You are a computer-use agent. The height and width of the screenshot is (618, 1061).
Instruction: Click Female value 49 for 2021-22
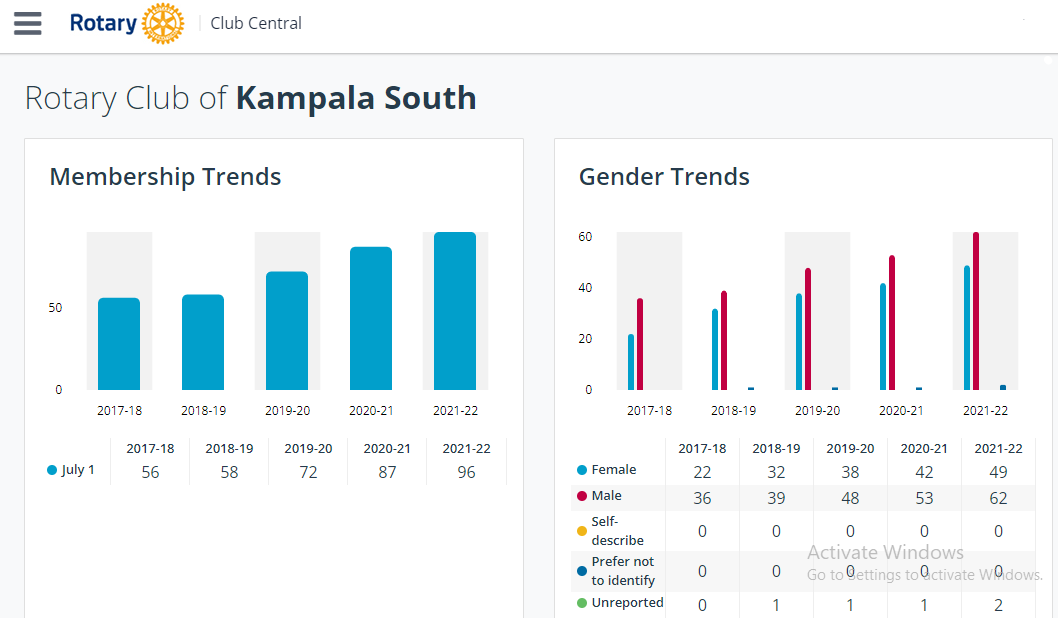coord(999,472)
